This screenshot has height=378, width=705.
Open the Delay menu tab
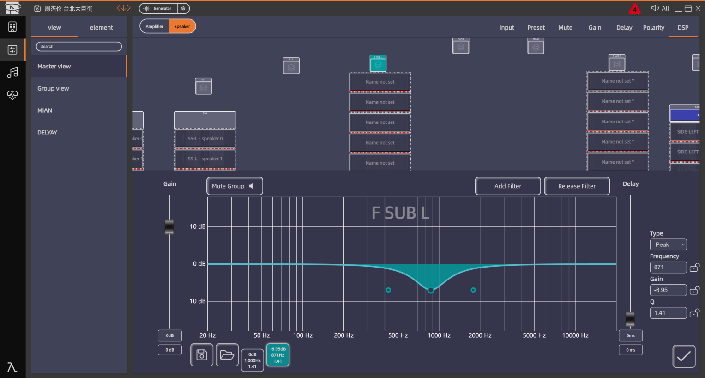[x=624, y=28]
